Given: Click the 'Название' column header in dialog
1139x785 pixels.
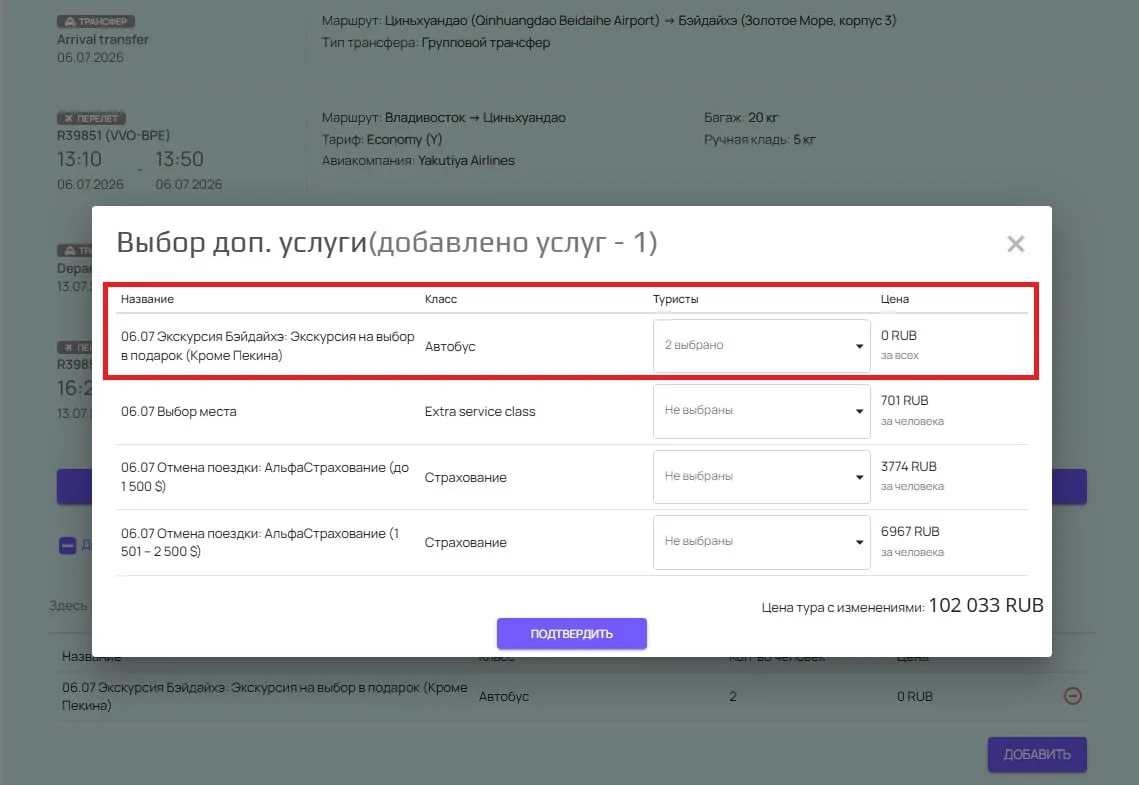Looking at the screenshot, I should click(147, 299).
